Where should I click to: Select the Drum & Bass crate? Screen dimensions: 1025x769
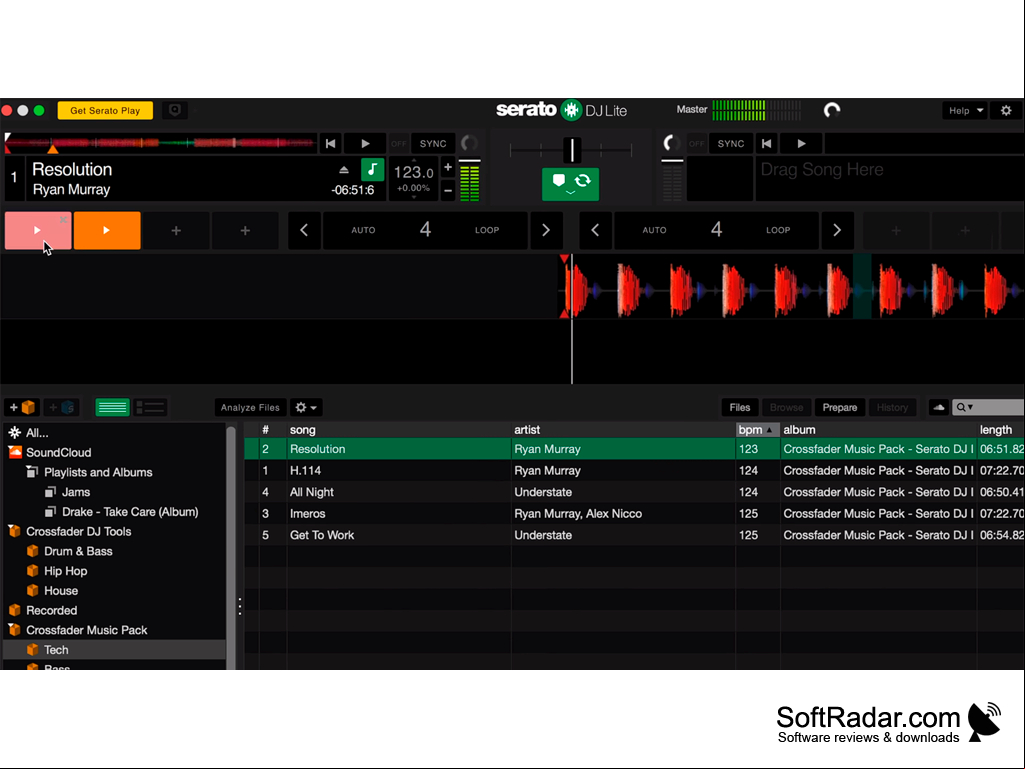click(78, 551)
